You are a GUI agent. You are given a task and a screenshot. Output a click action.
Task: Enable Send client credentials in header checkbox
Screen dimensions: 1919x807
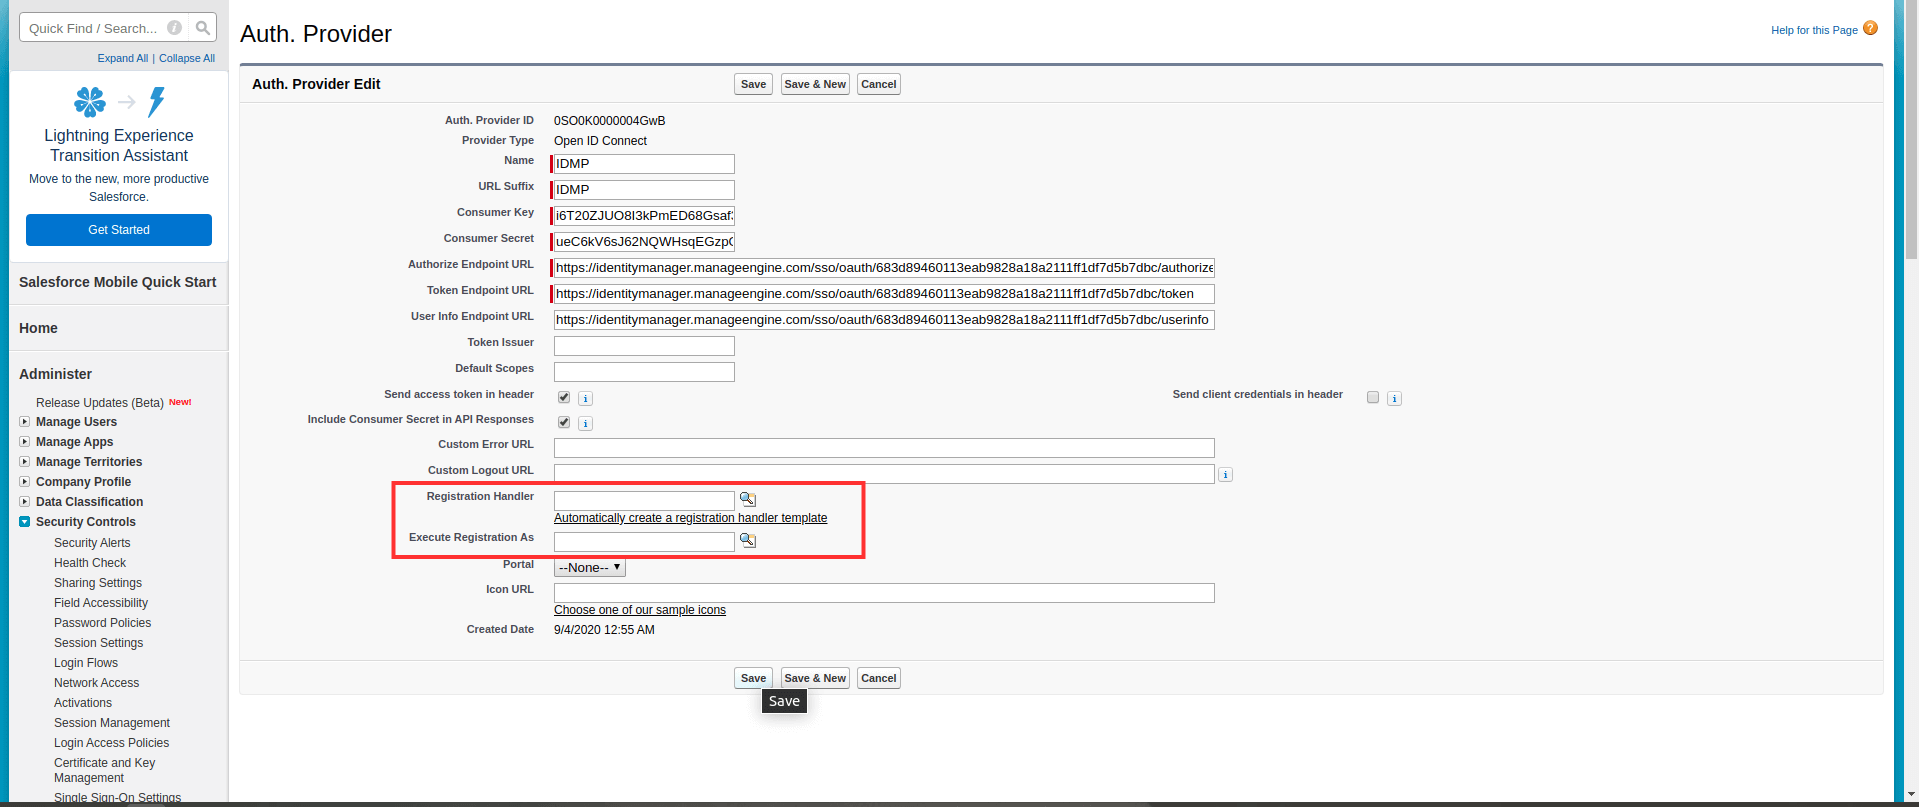pyautogui.click(x=1373, y=397)
